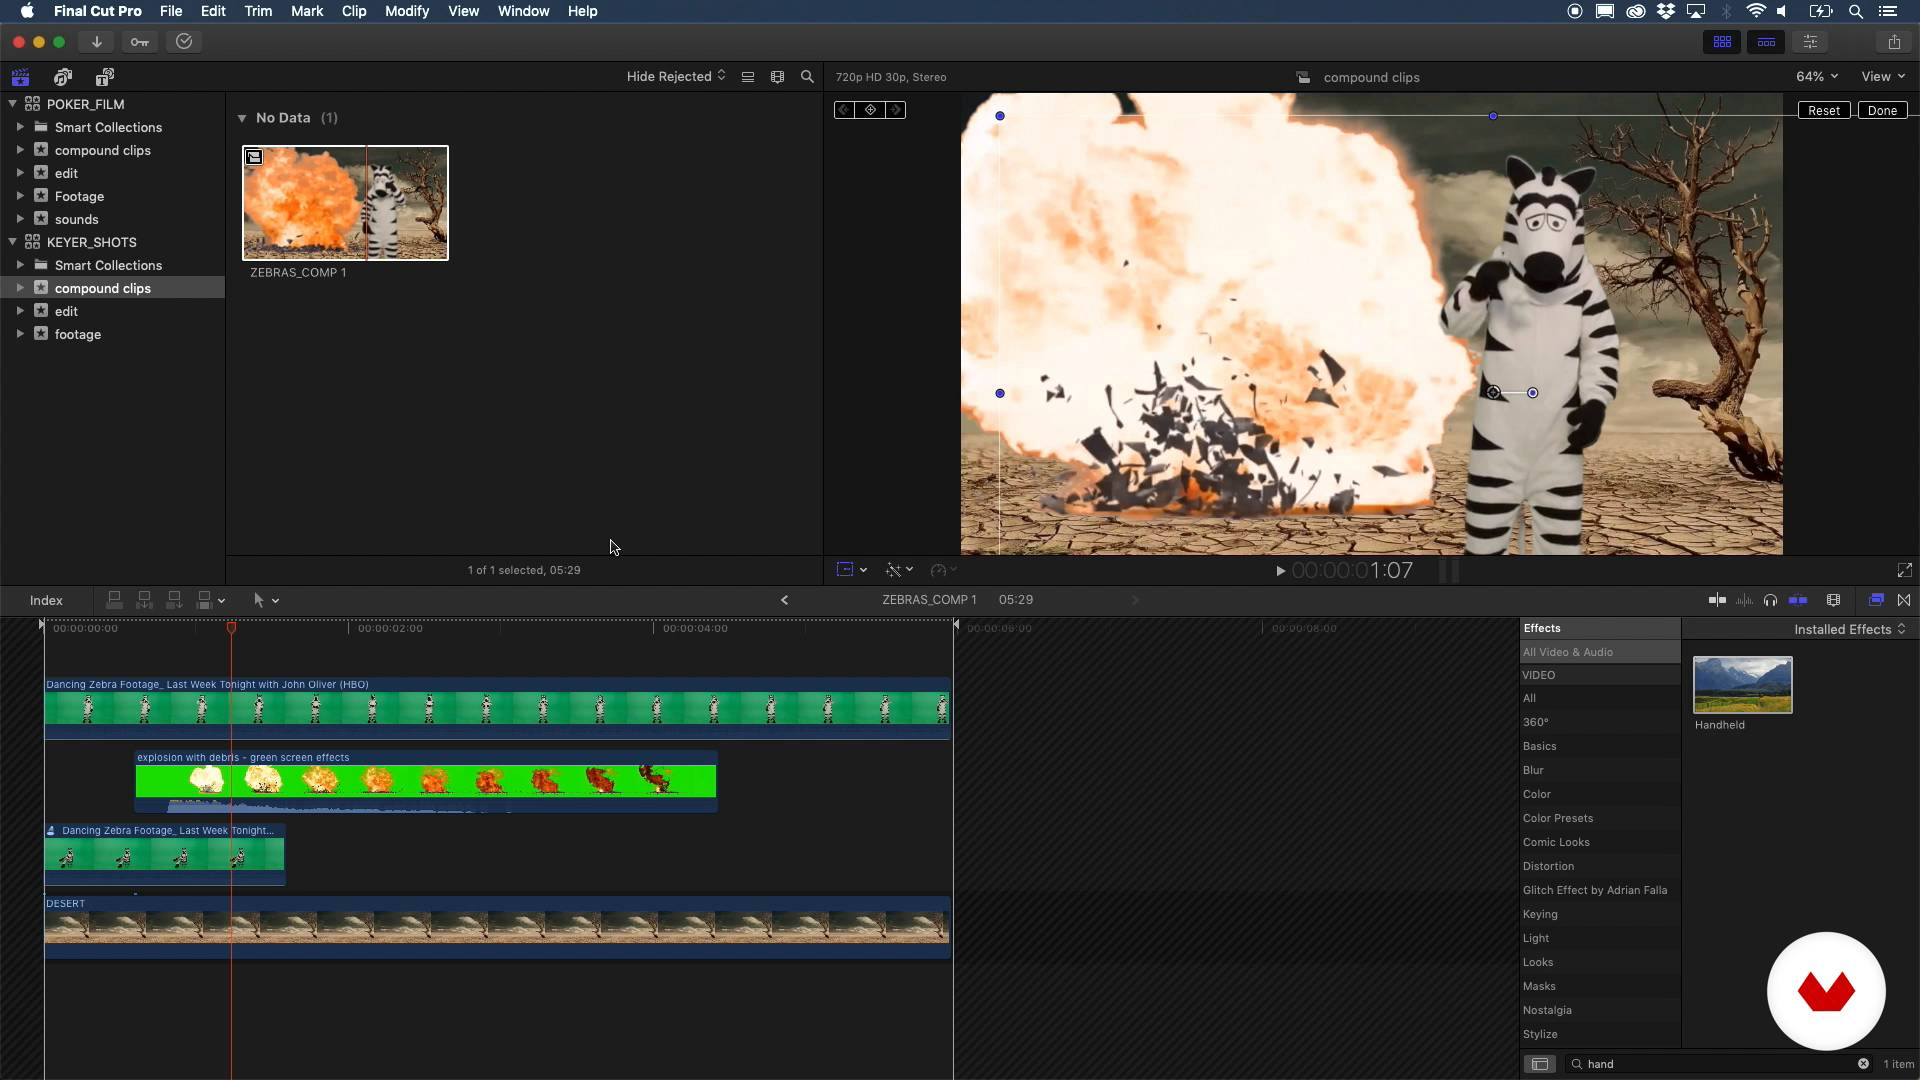
Task: Click the Done button in viewer
Action: pyautogui.click(x=1882, y=111)
